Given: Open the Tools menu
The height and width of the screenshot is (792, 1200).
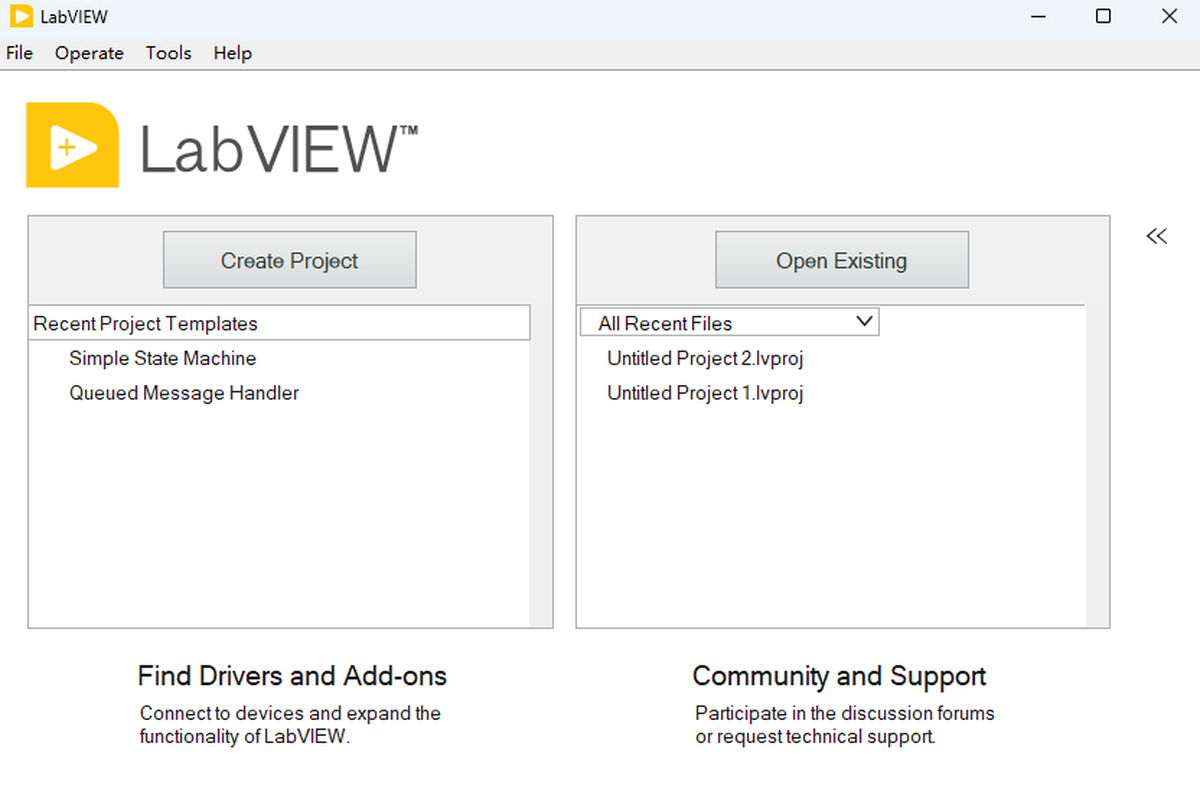Looking at the screenshot, I should point(168,53).
